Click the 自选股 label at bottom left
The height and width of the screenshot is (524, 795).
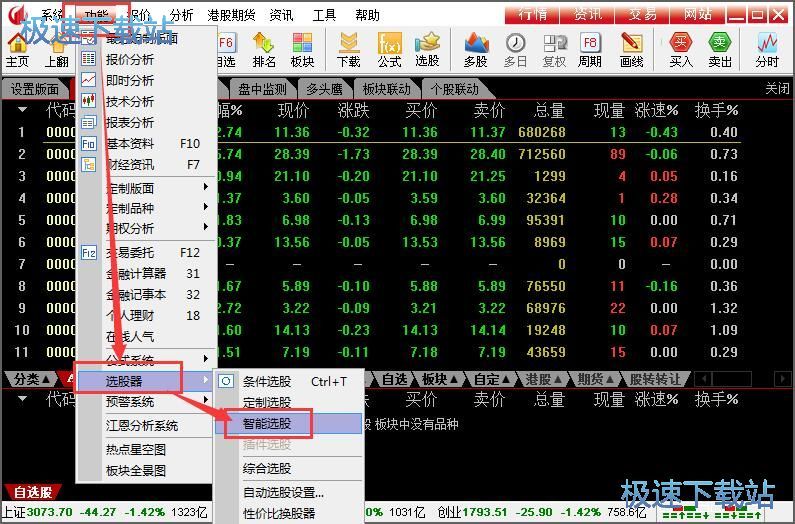click(x=32, y=492)
